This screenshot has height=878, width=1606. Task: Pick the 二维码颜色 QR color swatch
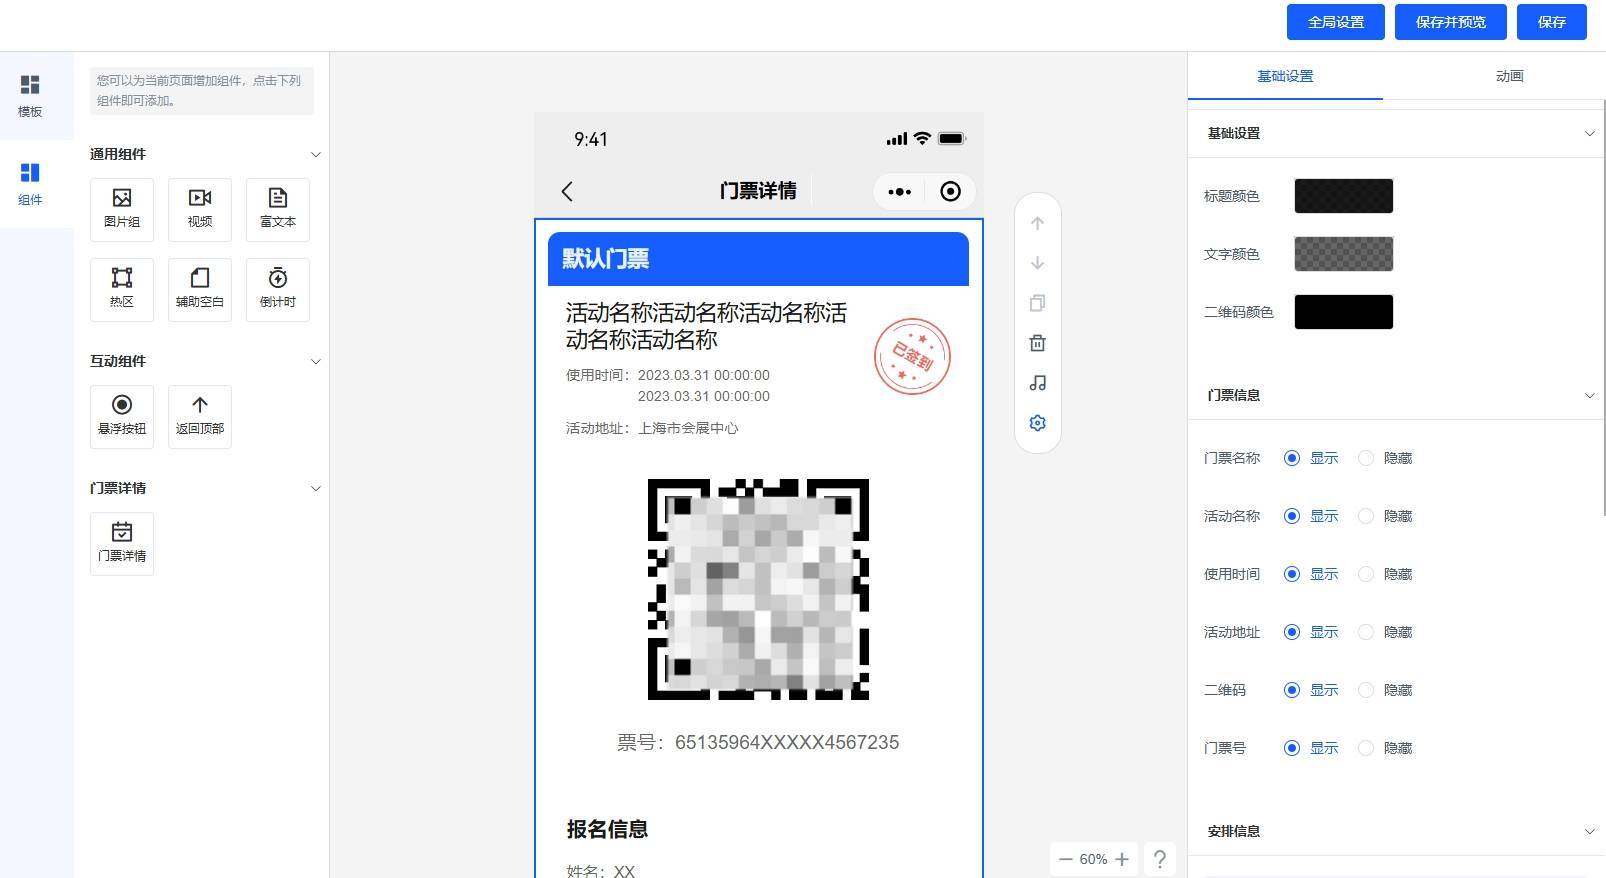point(1343,312)
